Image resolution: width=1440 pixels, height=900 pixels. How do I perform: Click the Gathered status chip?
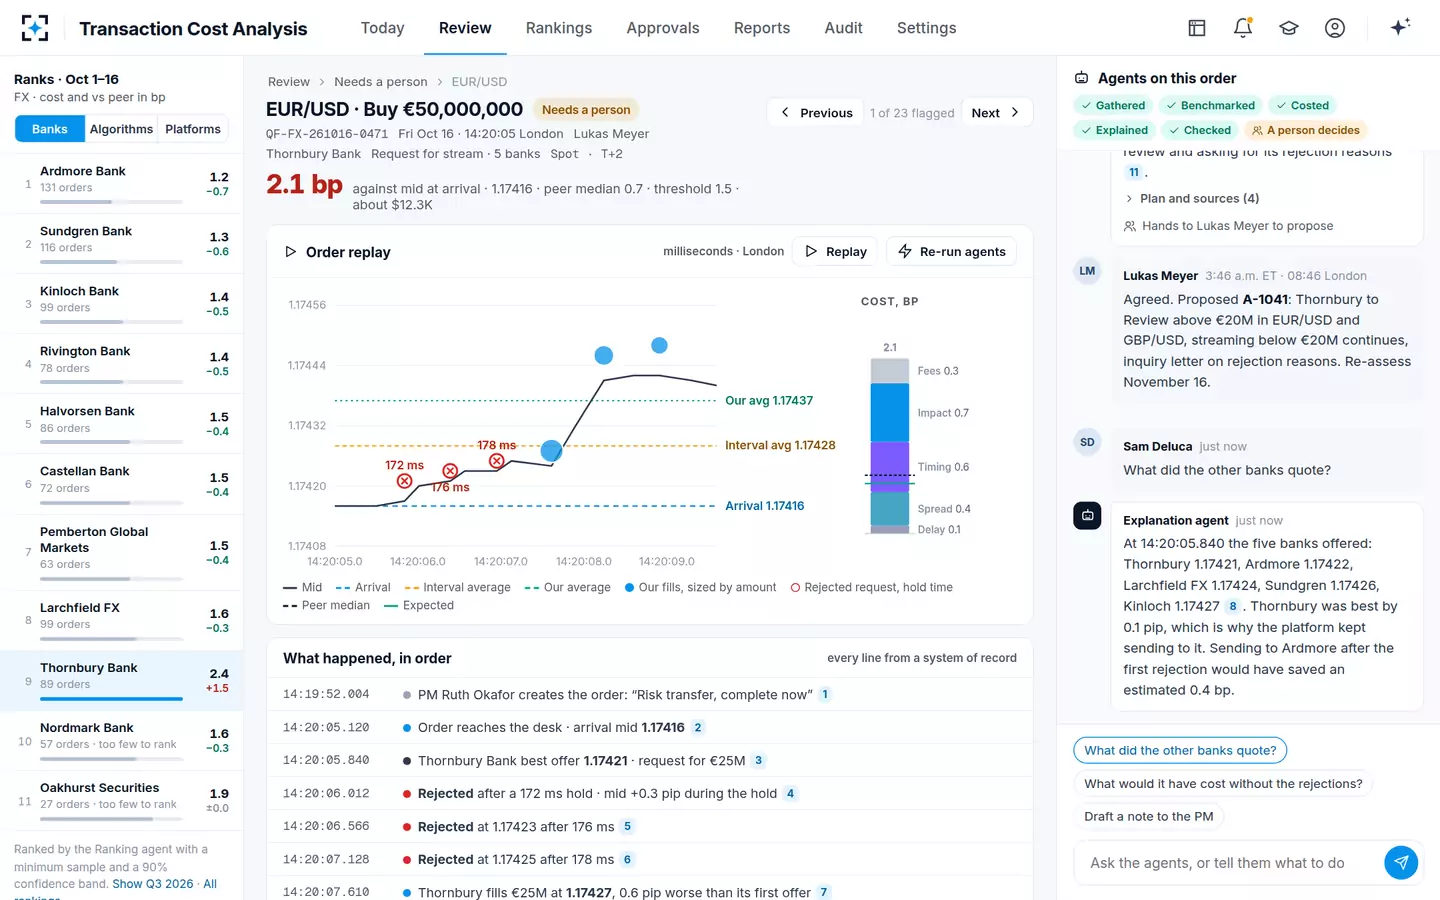(x=1113, y=105)
